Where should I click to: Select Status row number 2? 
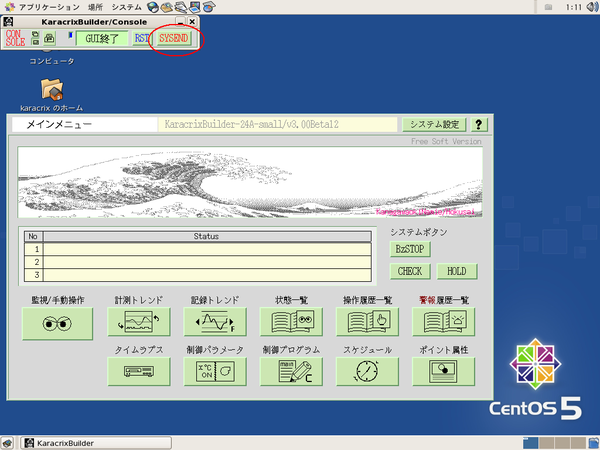coord(197,262)
